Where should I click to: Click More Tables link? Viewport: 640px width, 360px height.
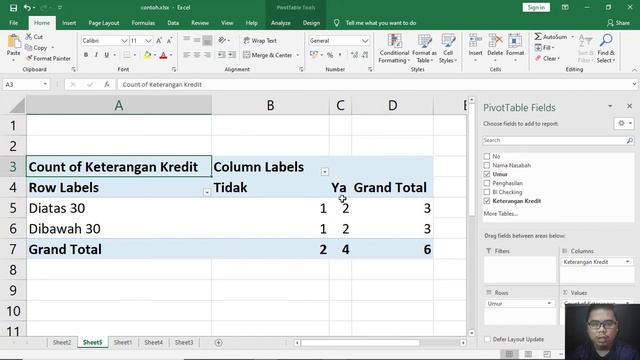[500, 213]
